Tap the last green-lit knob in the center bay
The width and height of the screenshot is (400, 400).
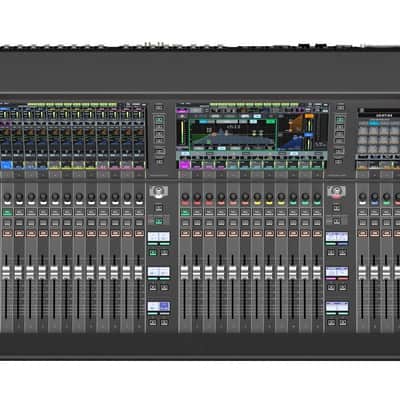(317, 197)
